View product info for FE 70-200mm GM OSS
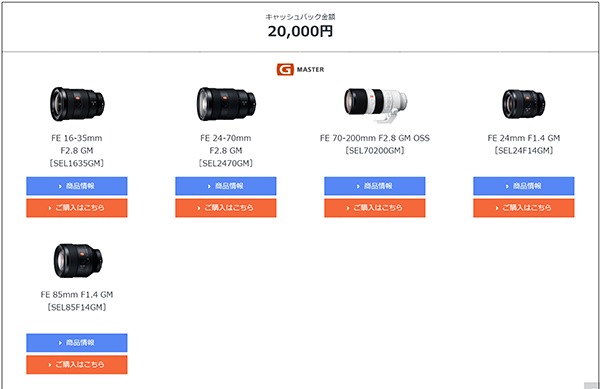 point(375,186)
